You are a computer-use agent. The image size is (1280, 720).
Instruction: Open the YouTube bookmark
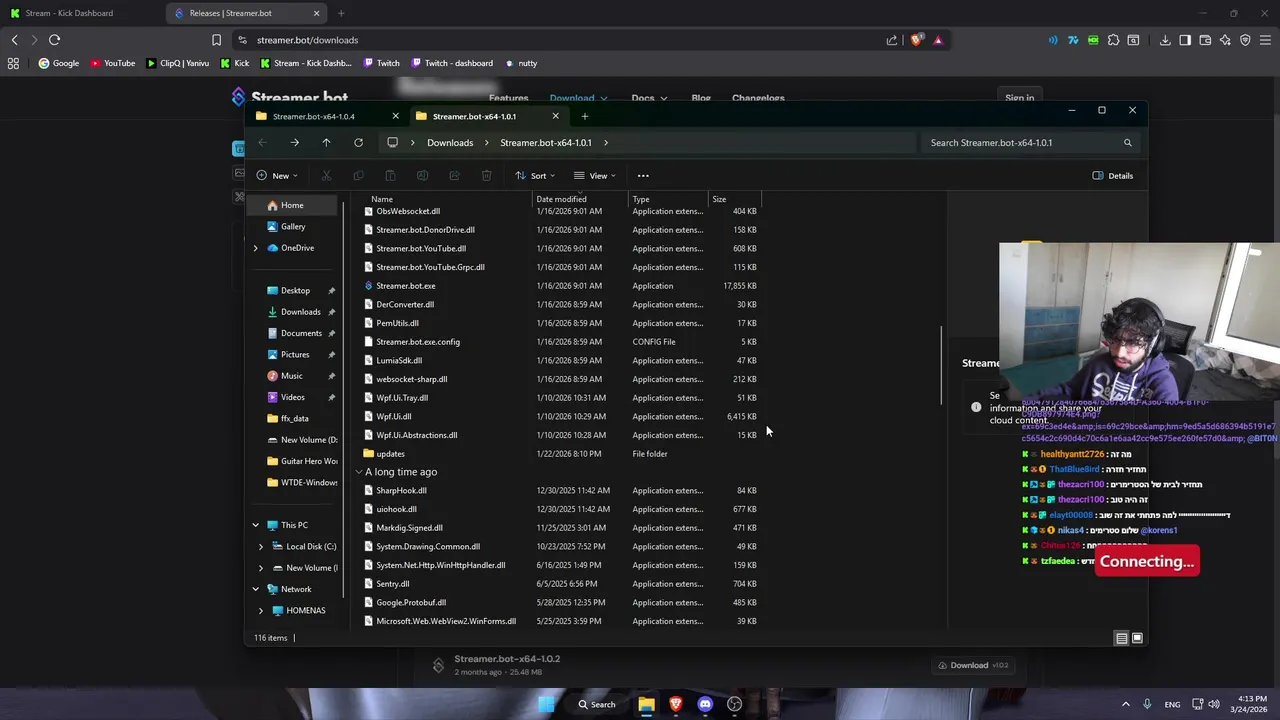pyautogui.click(x=112, y=63)
